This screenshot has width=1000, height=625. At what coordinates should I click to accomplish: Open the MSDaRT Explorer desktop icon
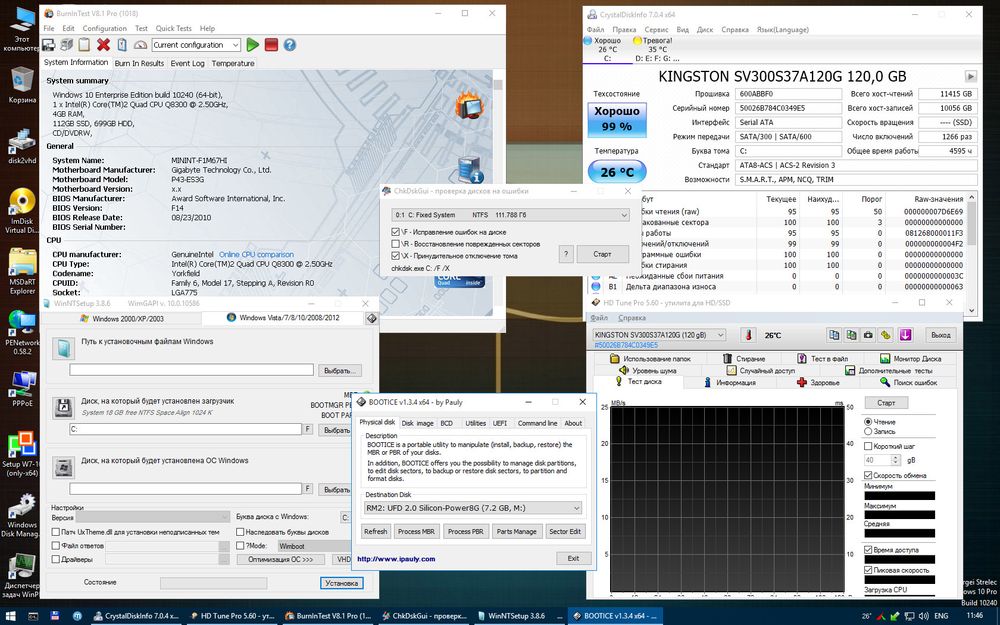[22, 272]
